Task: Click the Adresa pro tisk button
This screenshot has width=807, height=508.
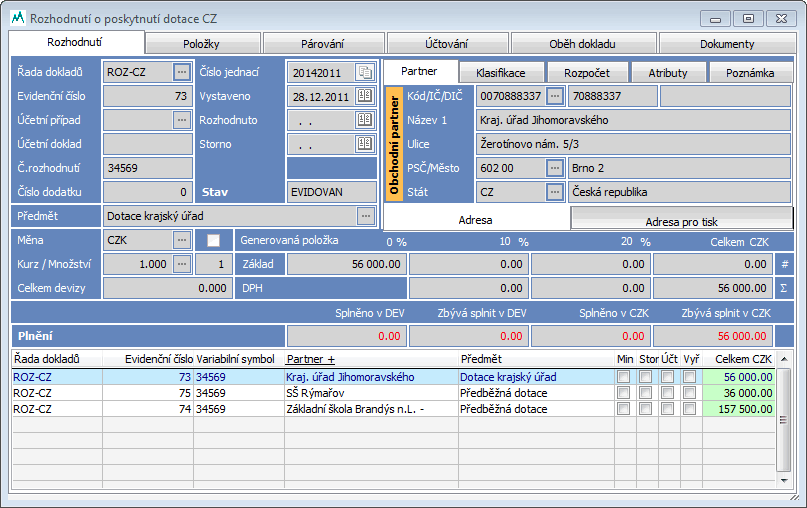Action: click(x=682, y=219)
